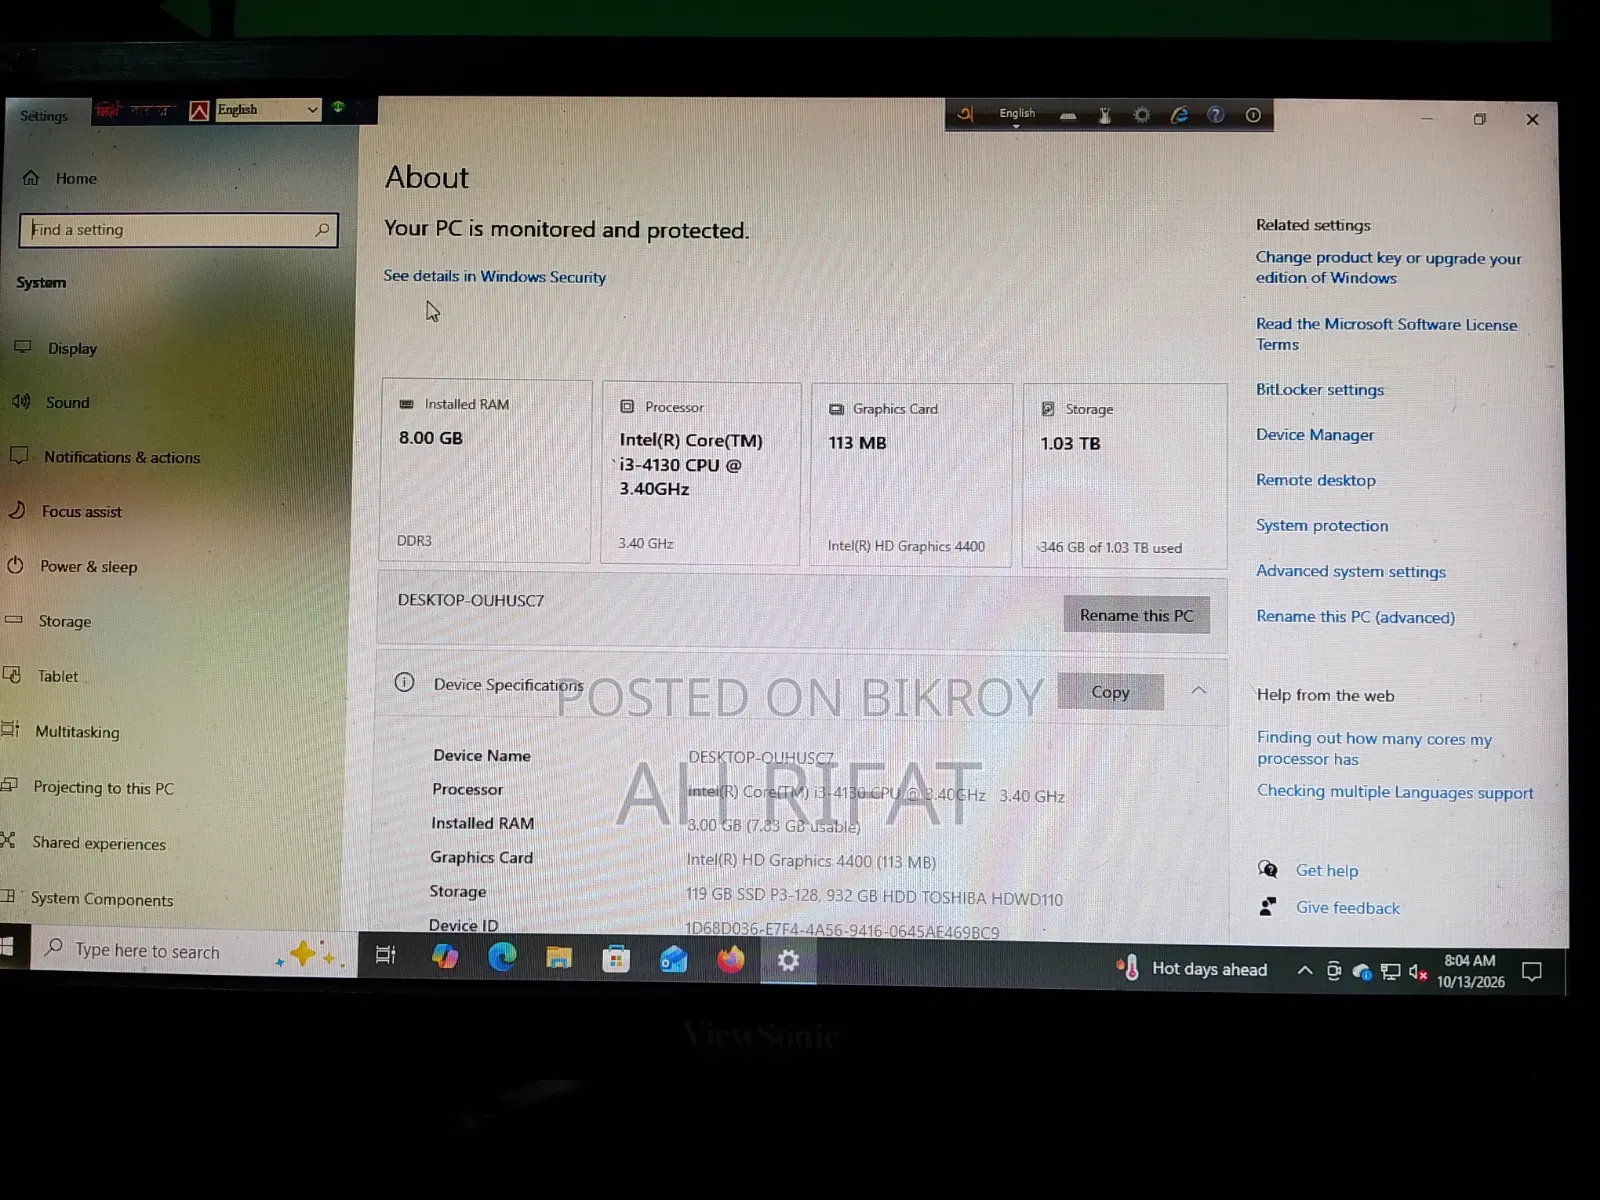Open Outlook from the taskbar

click(673, 960)
